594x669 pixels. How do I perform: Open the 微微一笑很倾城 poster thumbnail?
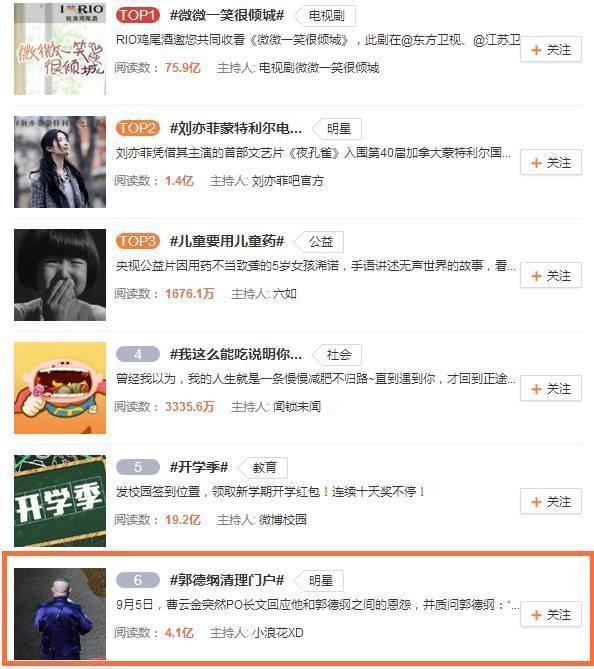[60, 49]
